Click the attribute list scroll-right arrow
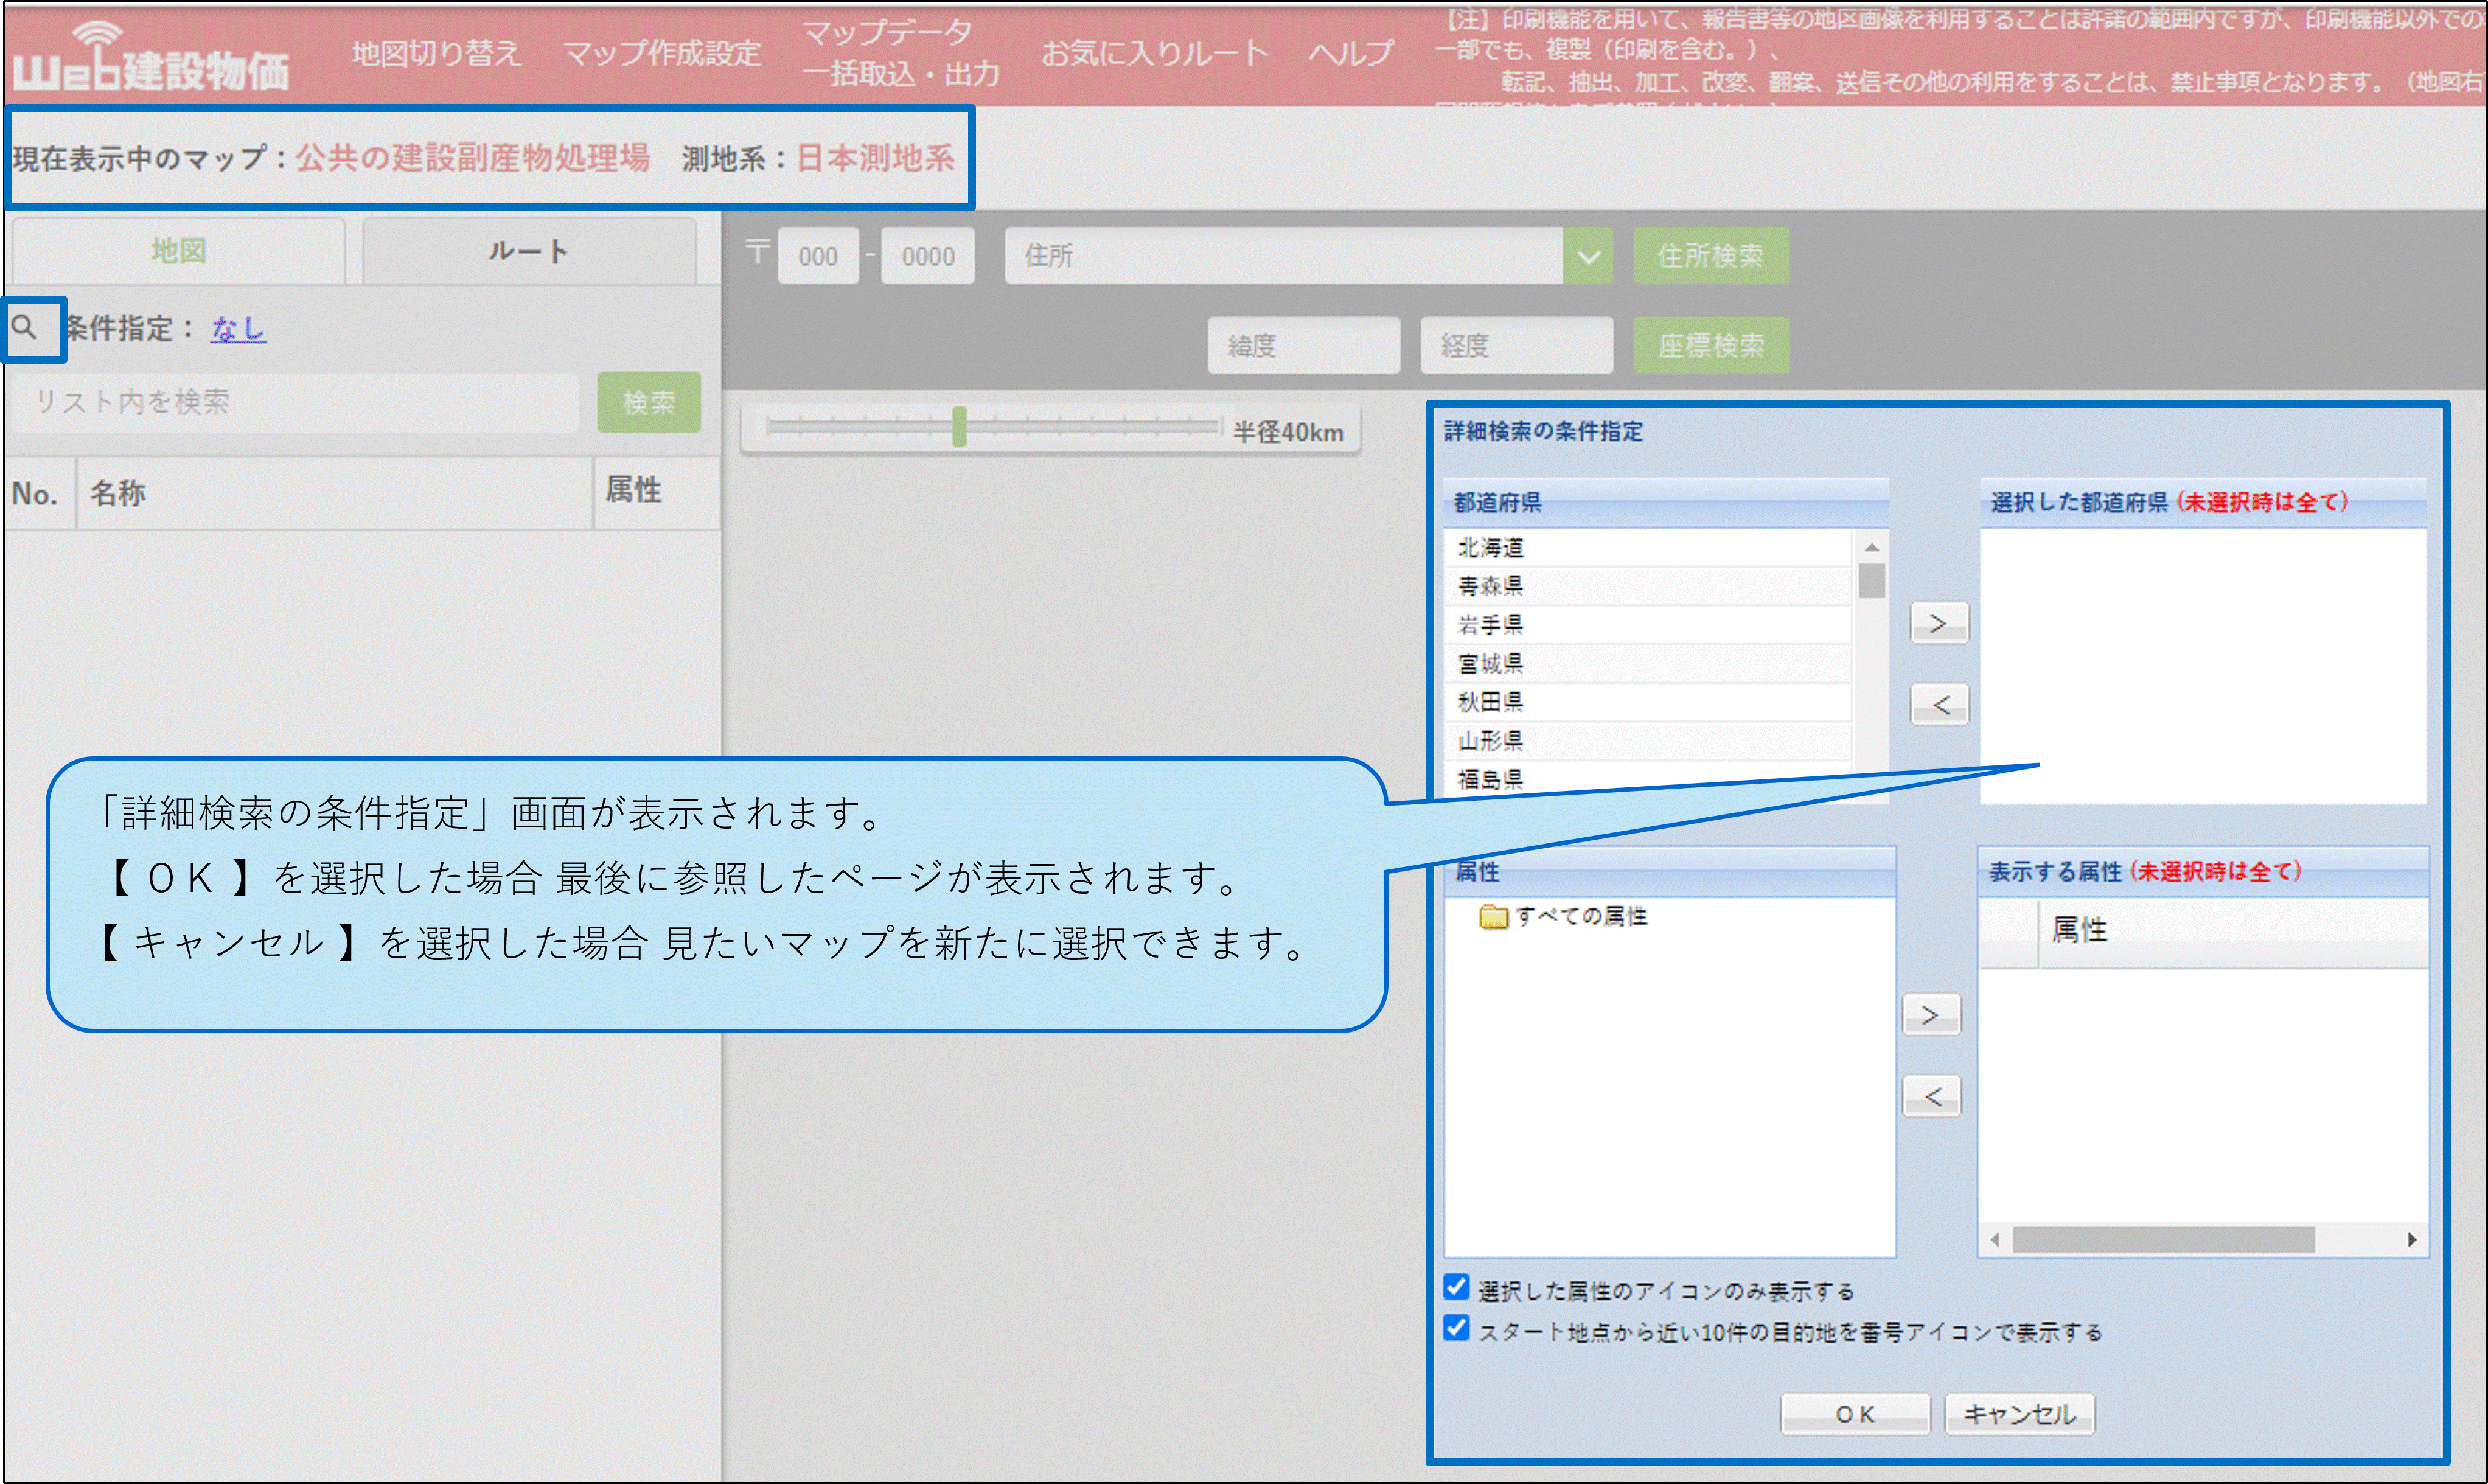The height and width of the screenshot is (1484, 2488). pyautogui.click(x=2412, y=1240)
